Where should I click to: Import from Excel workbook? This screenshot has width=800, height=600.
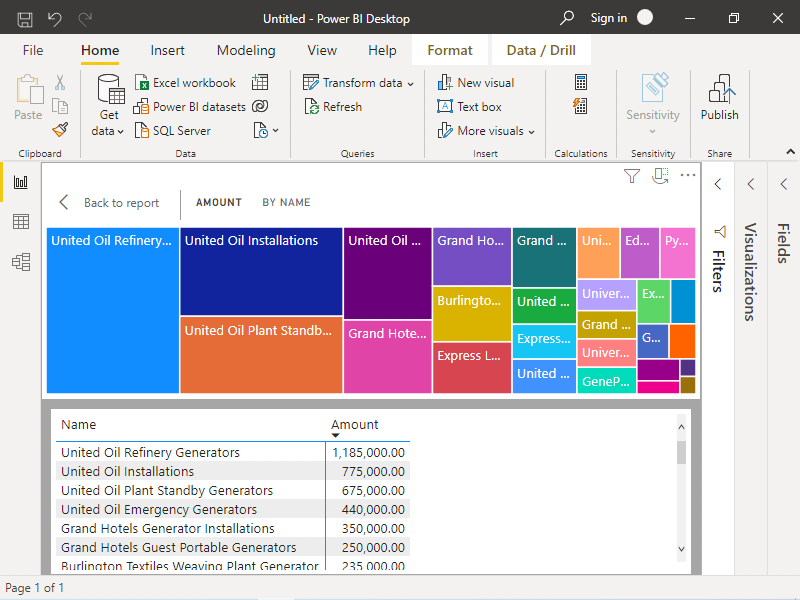(185, 83)
